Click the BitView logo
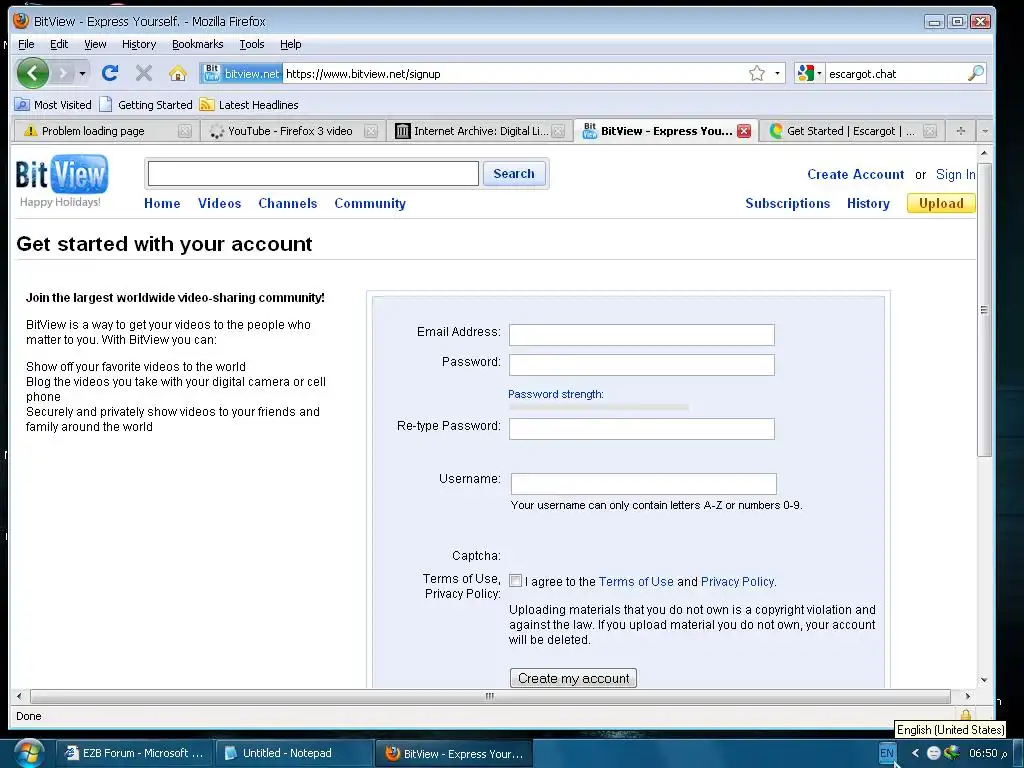This screenshot has height=768, width=1024. click(x=62, y=175)
